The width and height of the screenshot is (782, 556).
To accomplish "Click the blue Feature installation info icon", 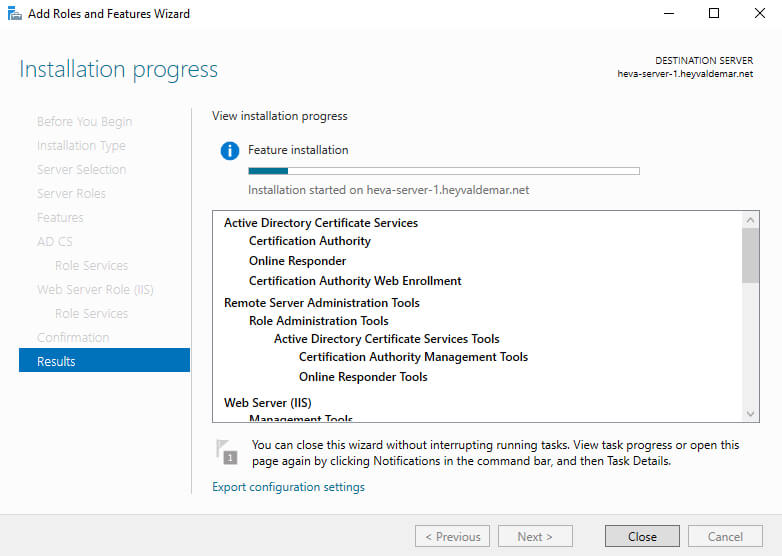I will 230,151.
